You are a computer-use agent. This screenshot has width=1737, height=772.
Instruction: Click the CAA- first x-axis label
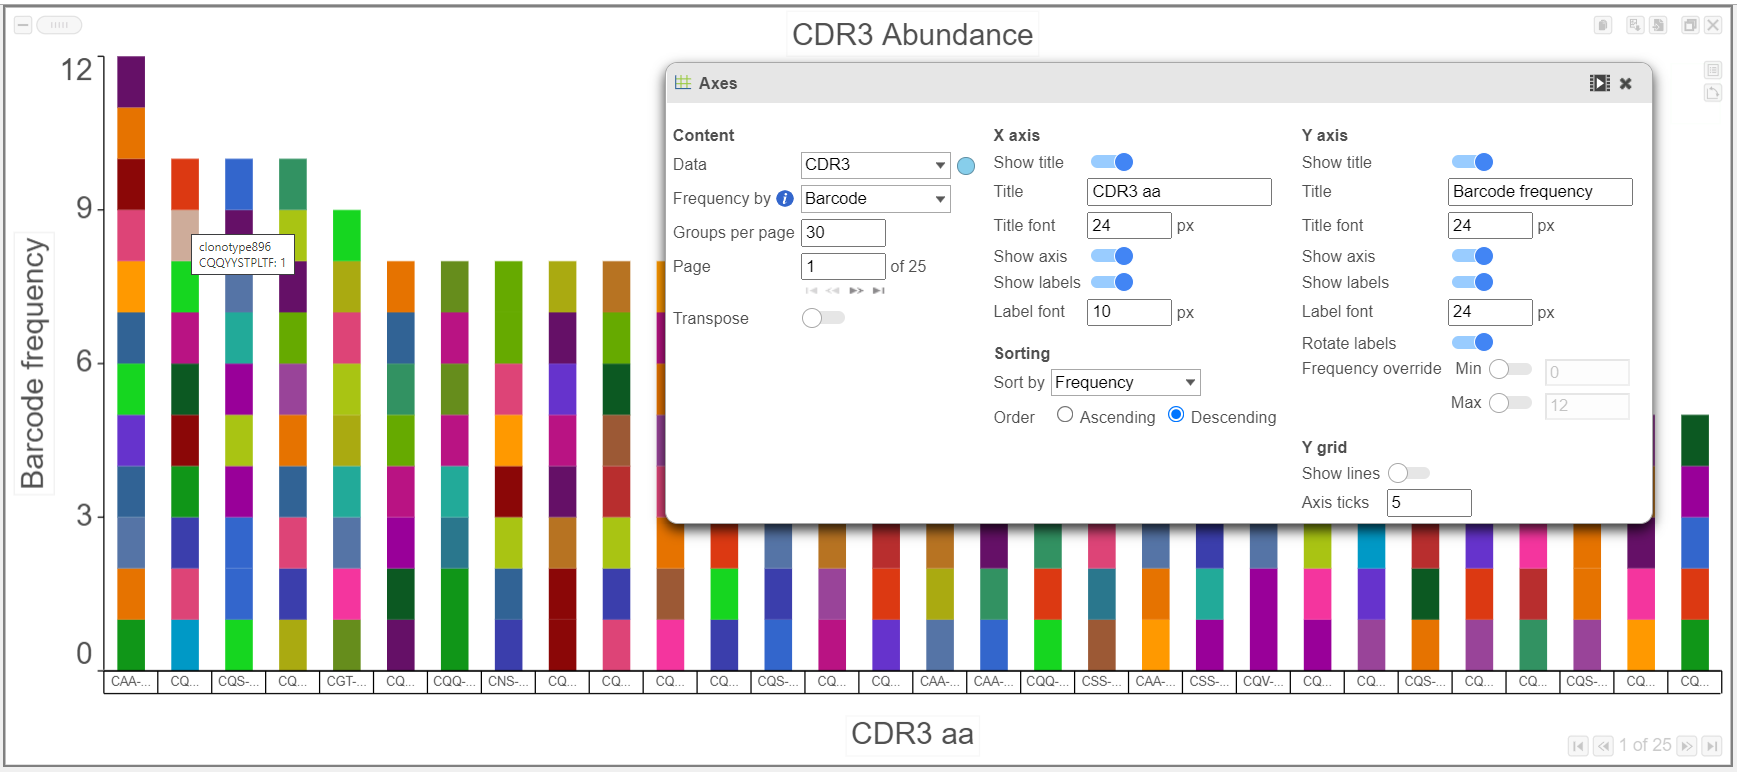tap(130, 682)
